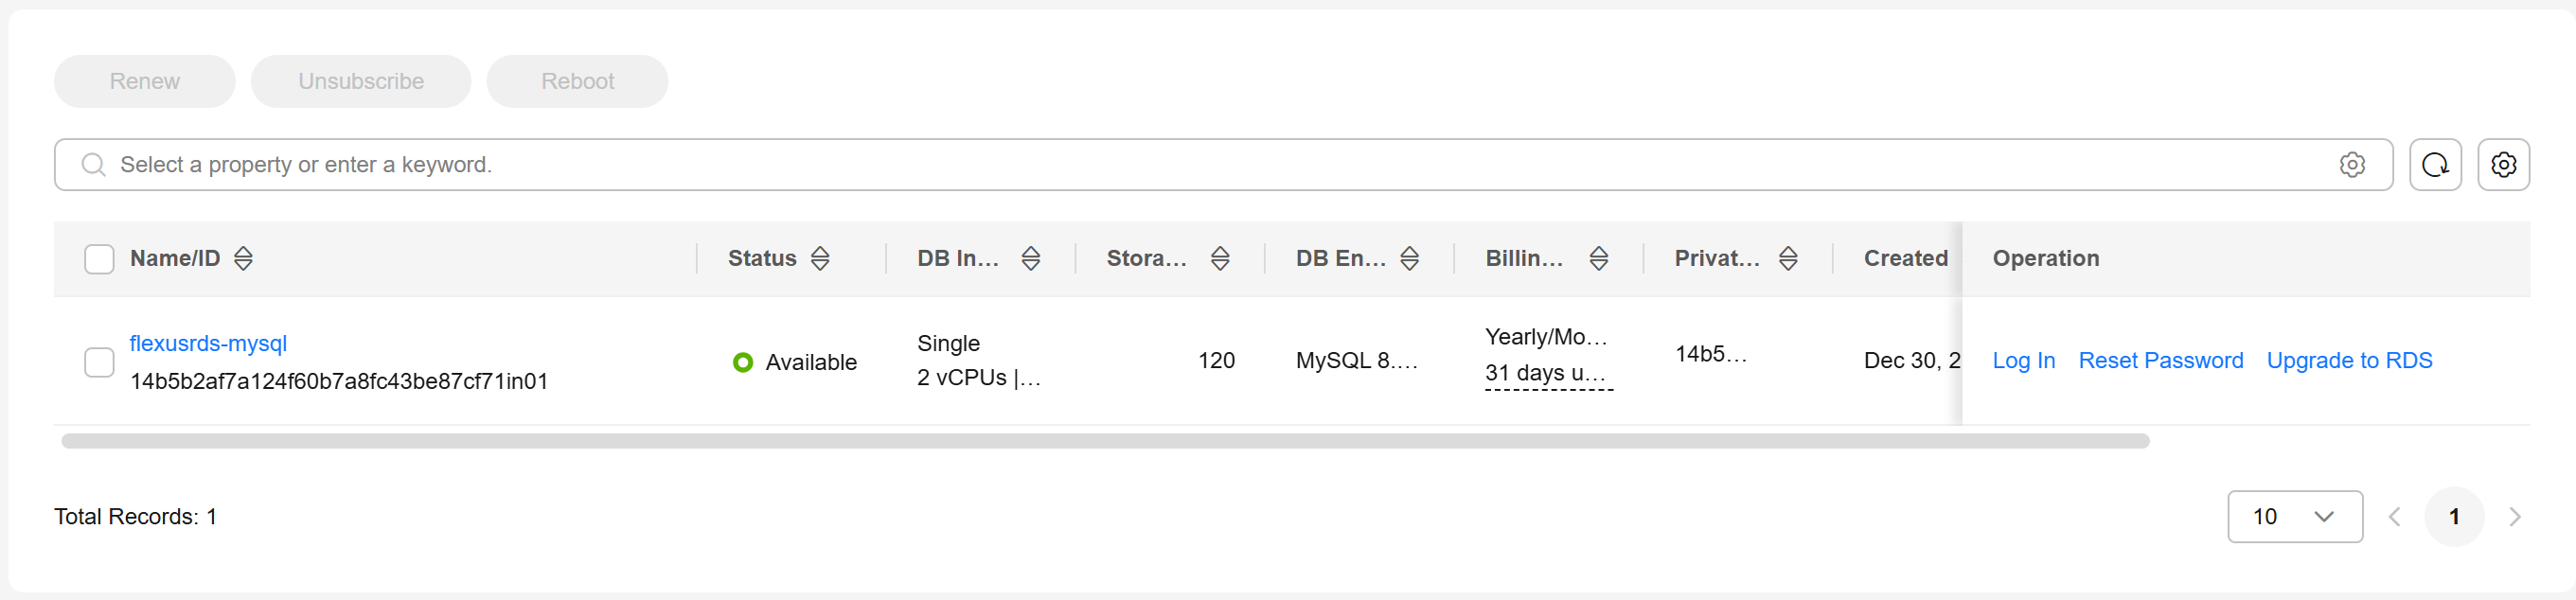The width and height of the screenshot is (2576, 600).
Task: Tick the flexusrds-mysql row checkbox
Action: tap(99, 362)
